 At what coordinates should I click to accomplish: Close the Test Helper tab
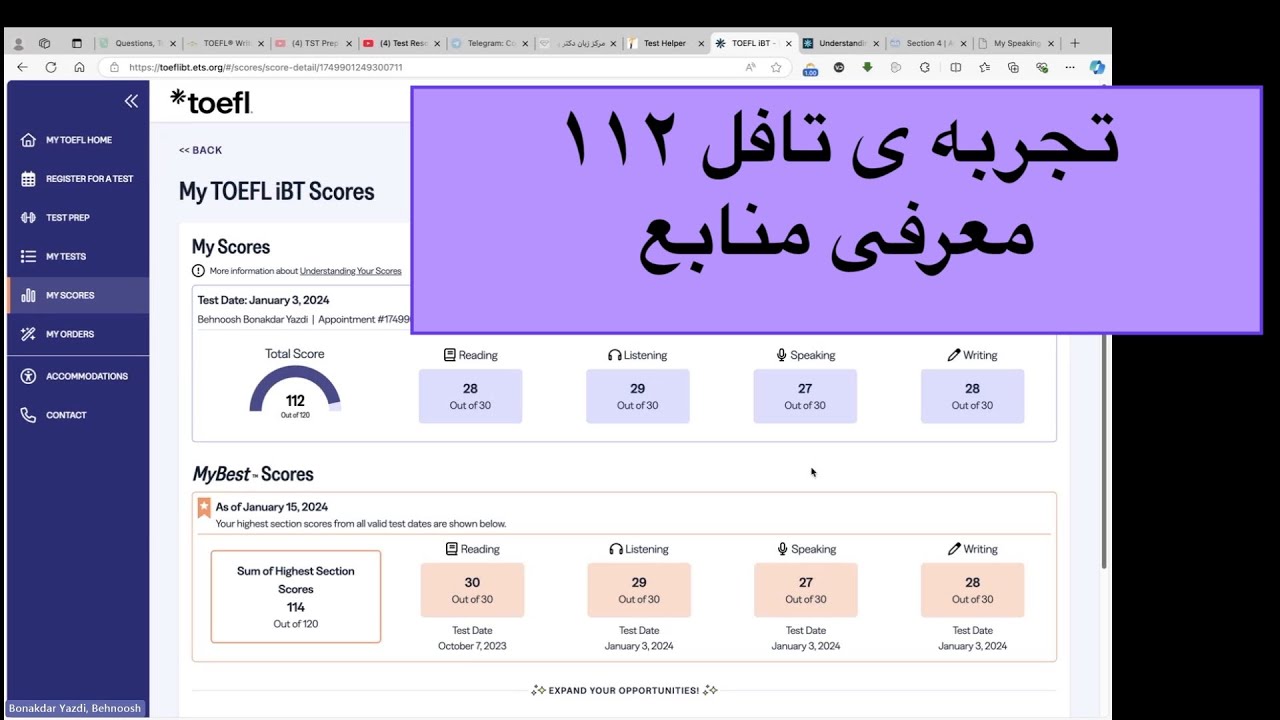pyautogui.click(x=701, y=43)
